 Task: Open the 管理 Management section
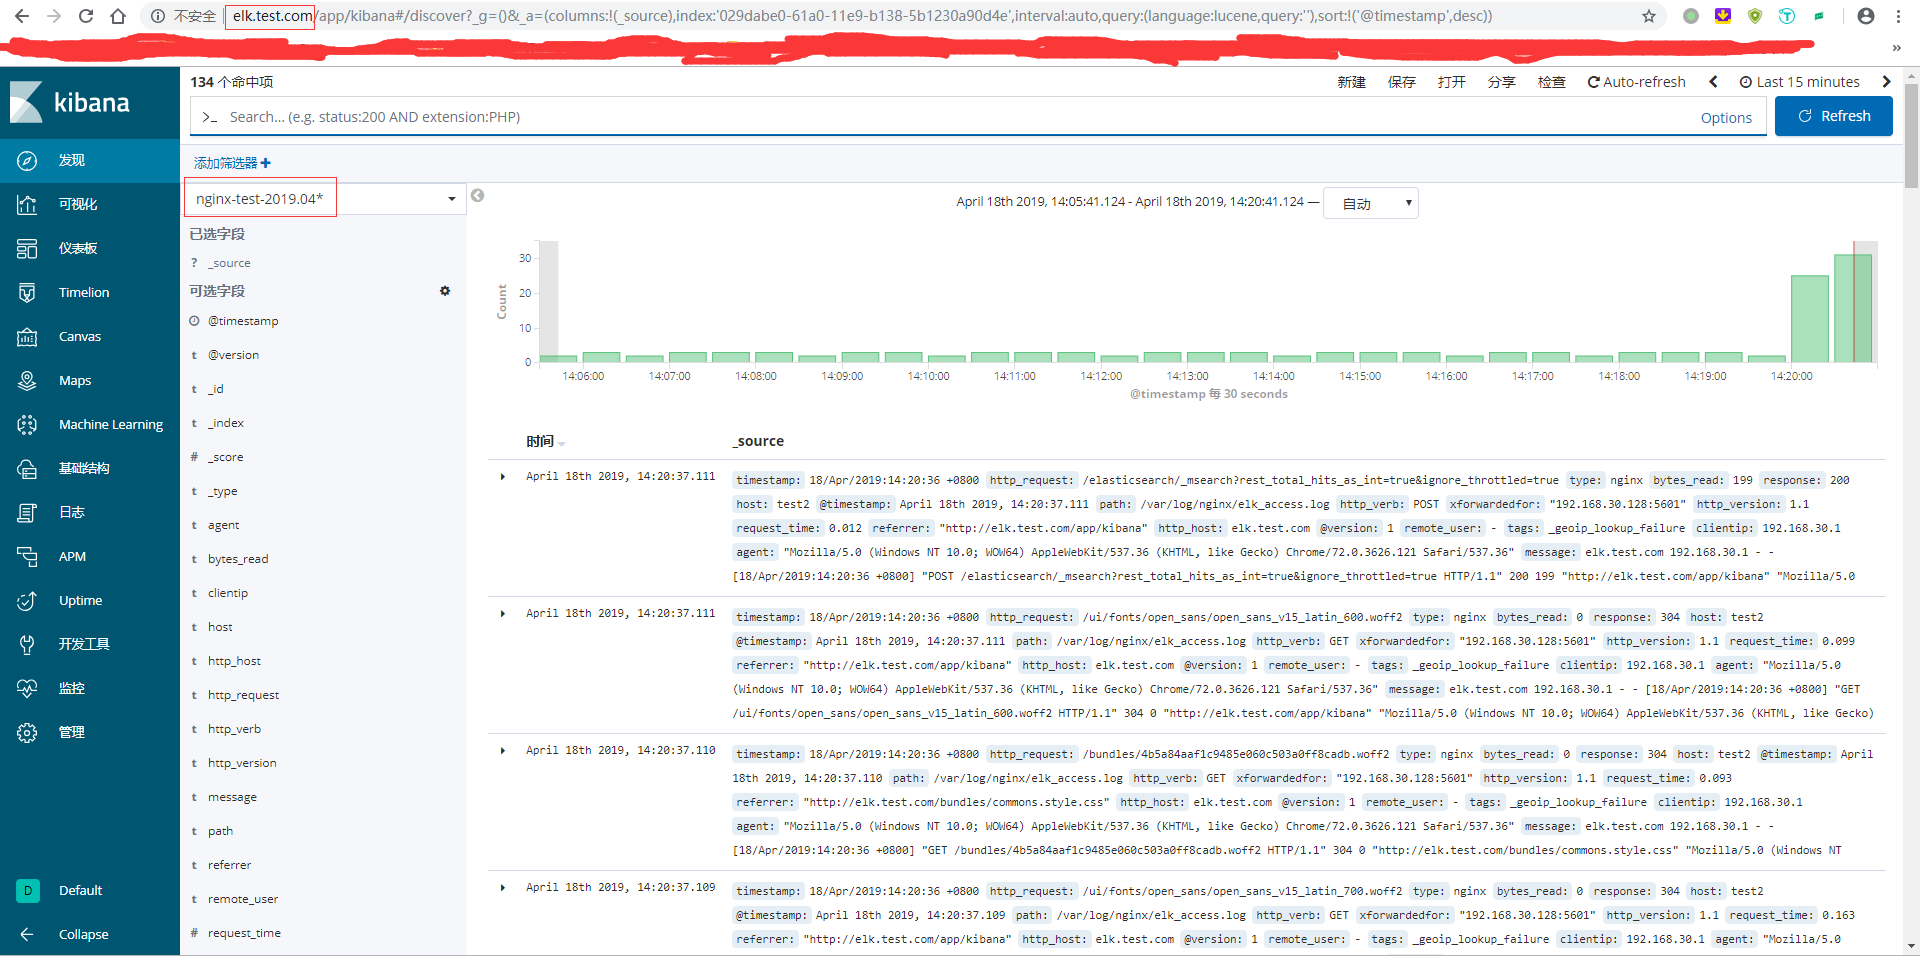[73, 732]
